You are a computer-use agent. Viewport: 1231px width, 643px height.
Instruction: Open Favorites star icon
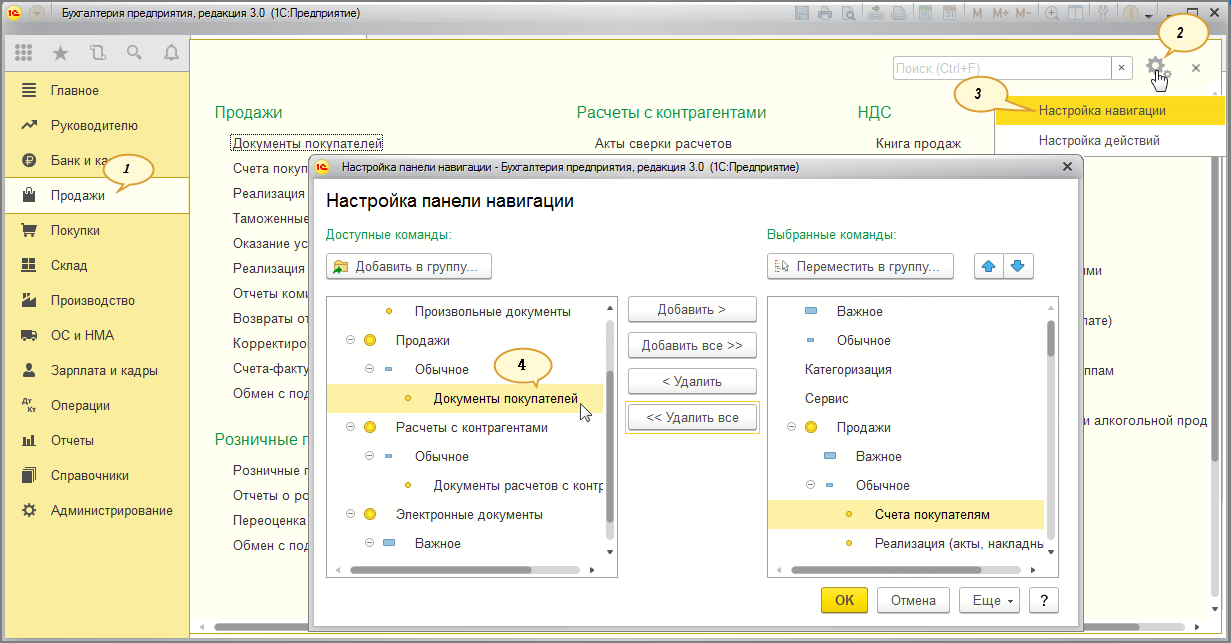click(x=60, y=53)
